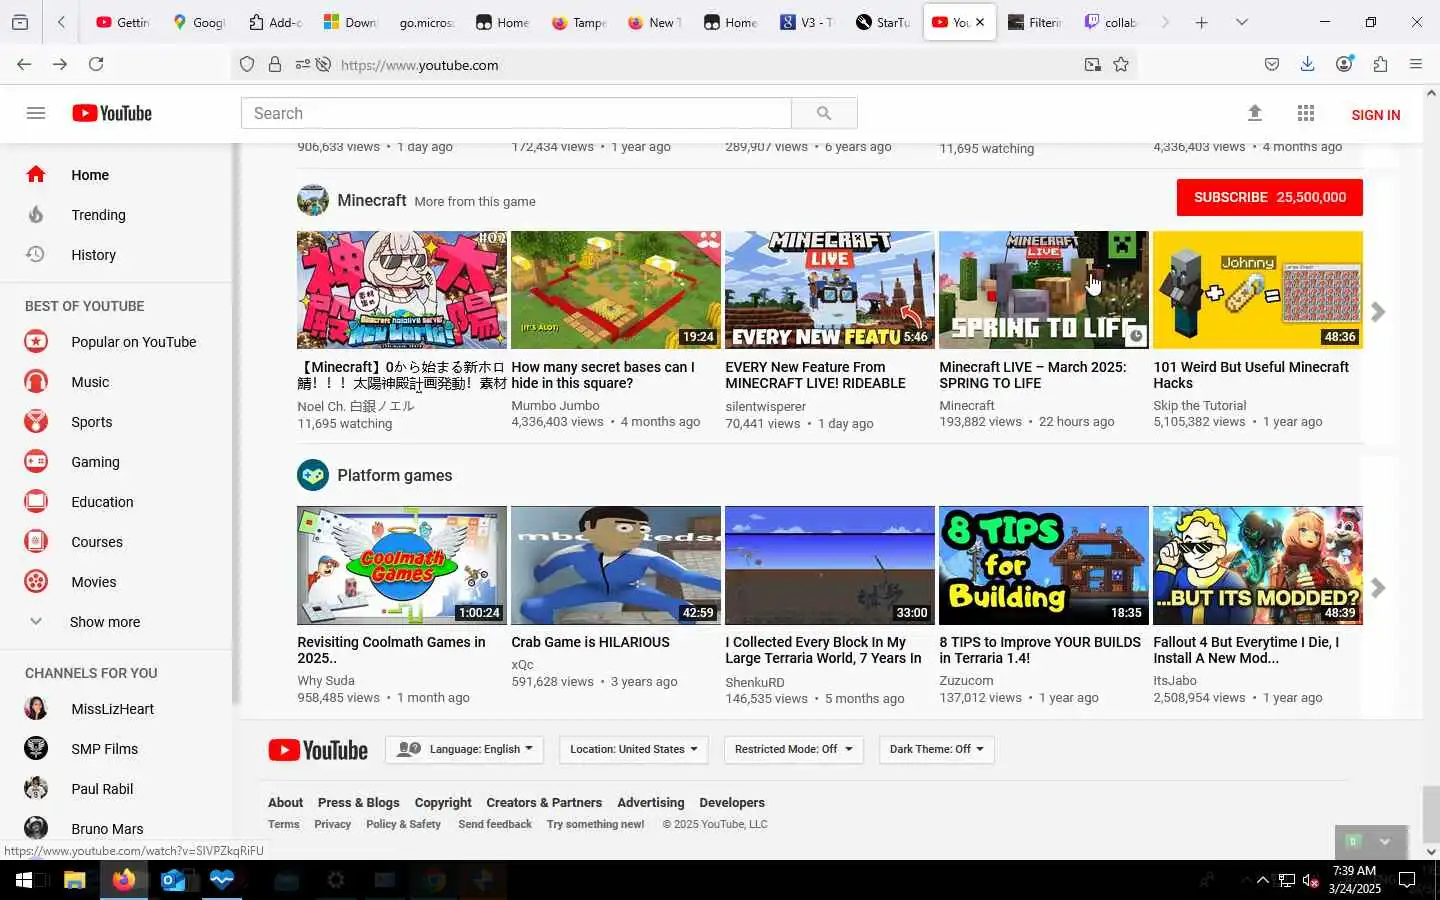Open Crab Game is HILARIOUS thumbnail
This screenshot has width=1440, height=900.
(x=616, y=565)
